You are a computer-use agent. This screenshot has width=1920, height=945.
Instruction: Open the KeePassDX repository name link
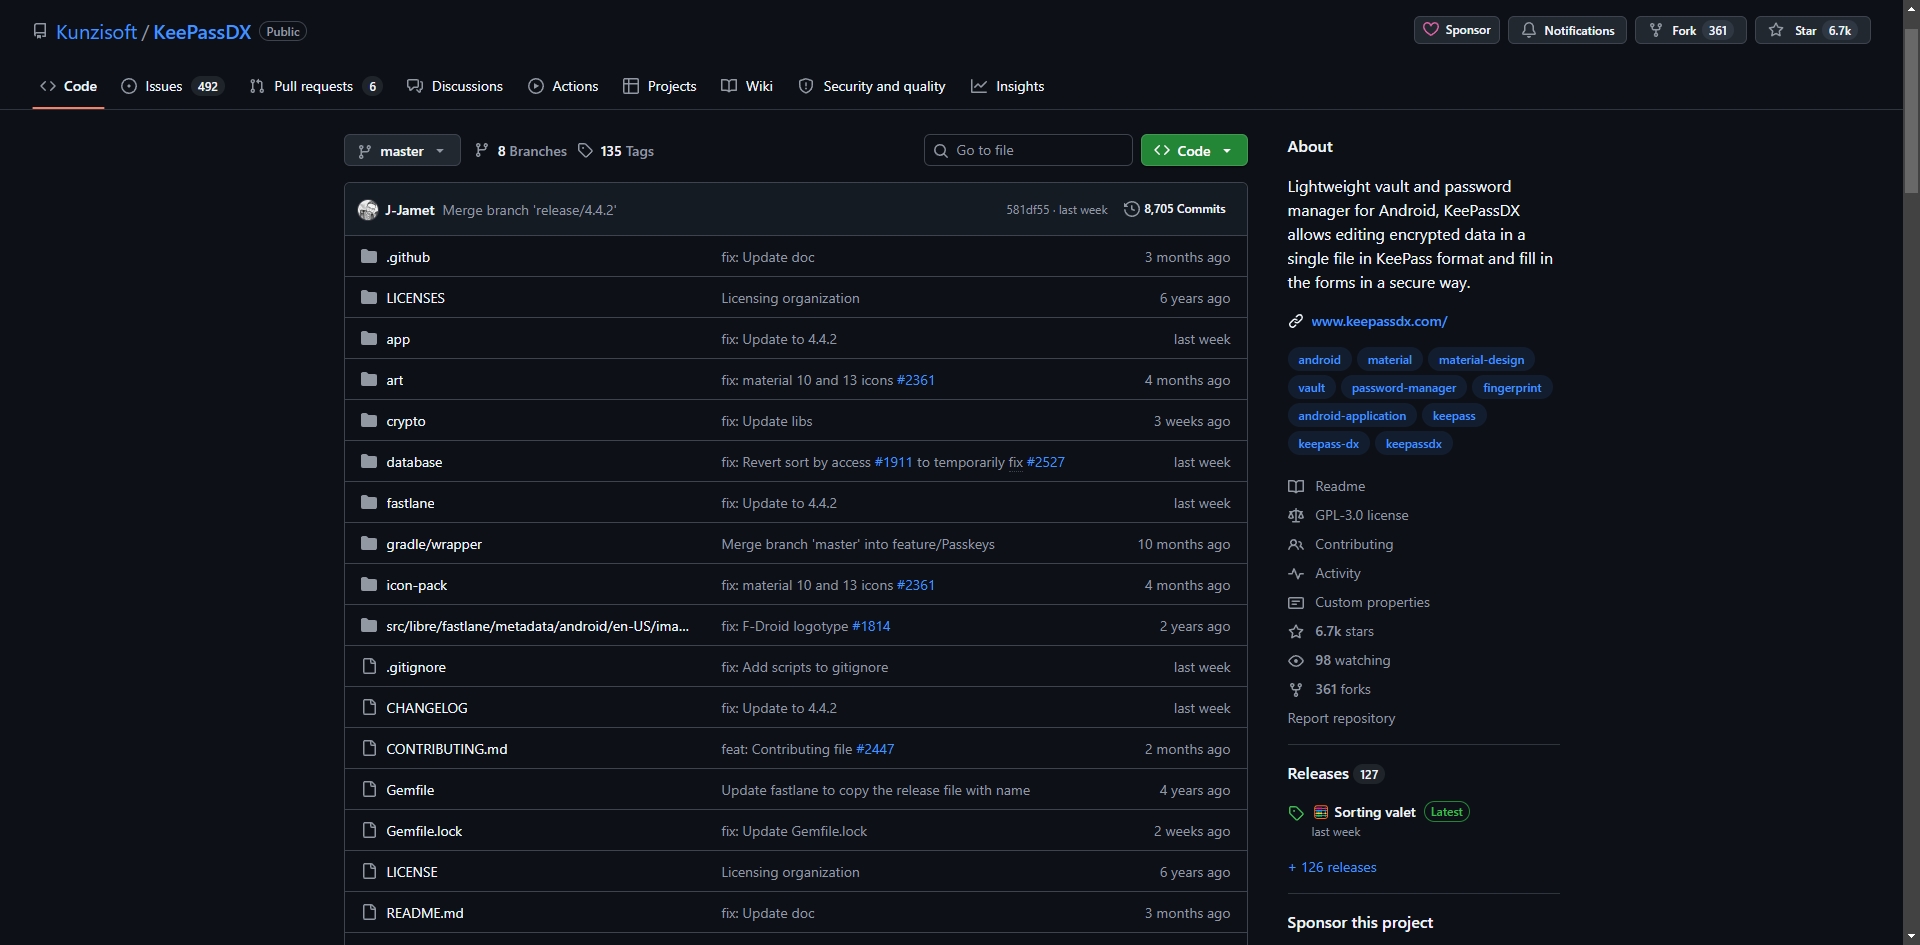tap(202, 32)
